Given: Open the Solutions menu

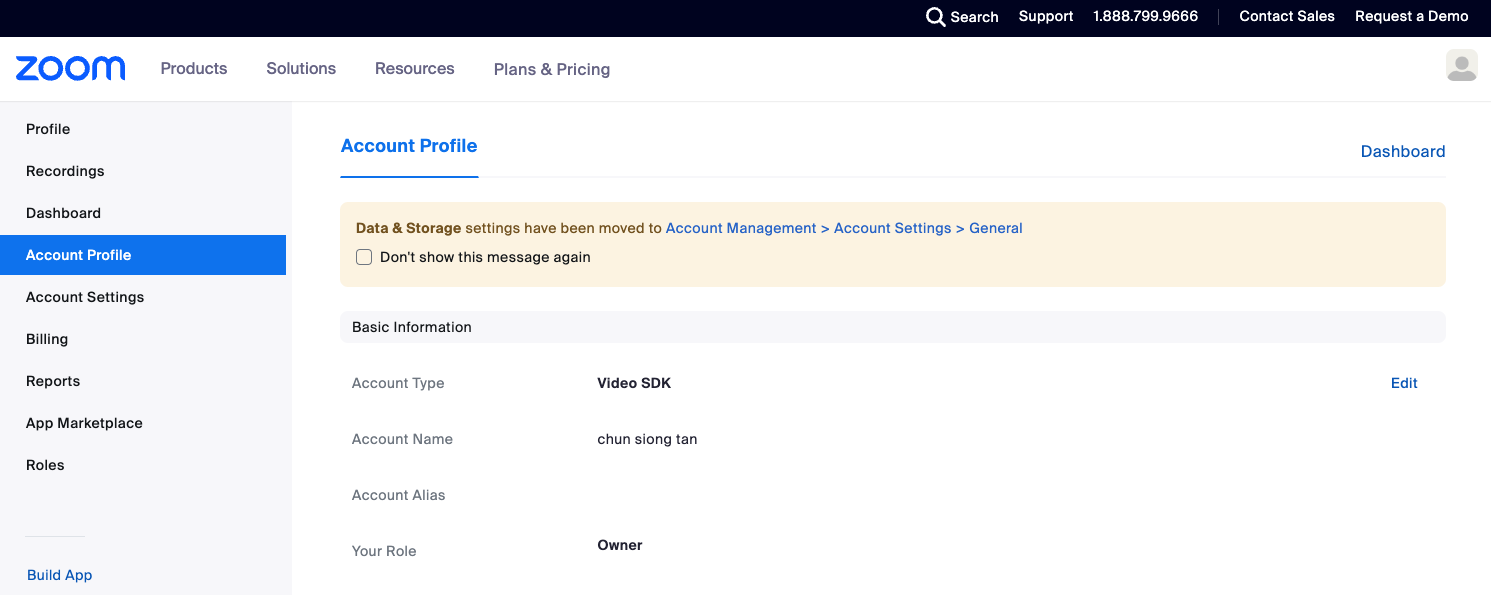Looking at the screenshot, I should 301,68.
